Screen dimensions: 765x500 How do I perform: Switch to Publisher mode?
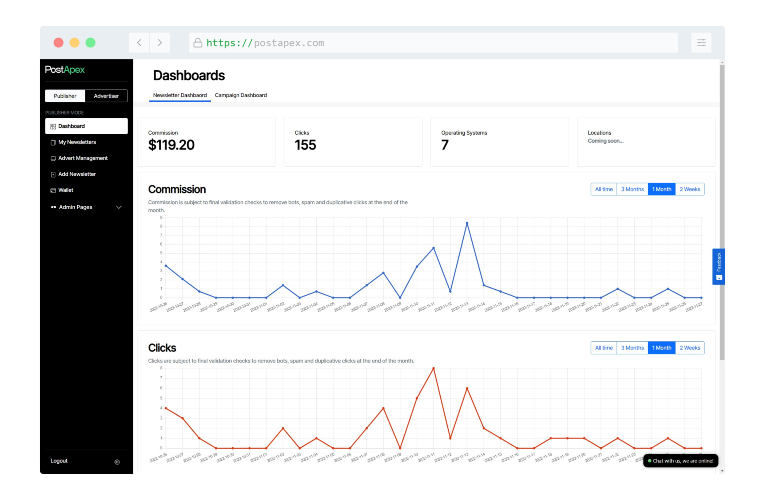[x=65, y=96]
